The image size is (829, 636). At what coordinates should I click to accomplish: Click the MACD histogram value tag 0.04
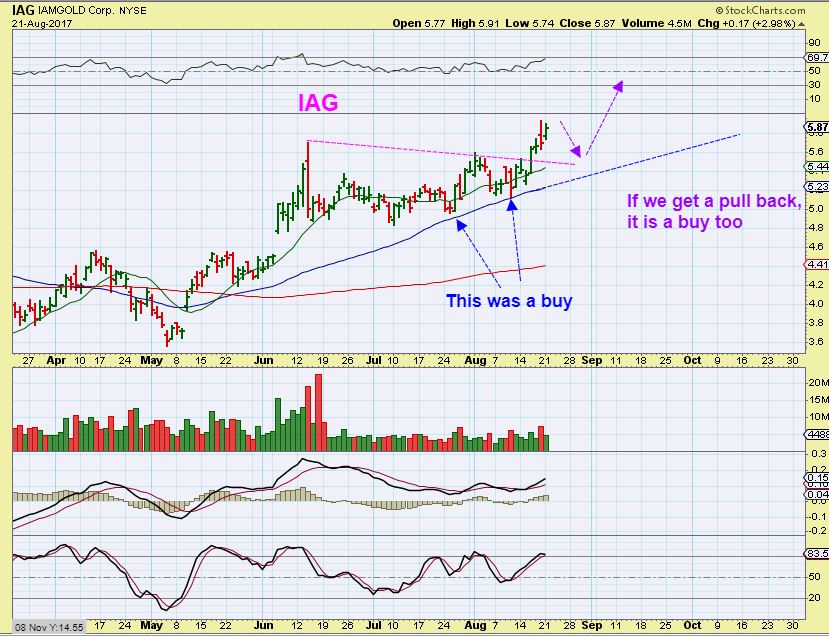[817, 495]
